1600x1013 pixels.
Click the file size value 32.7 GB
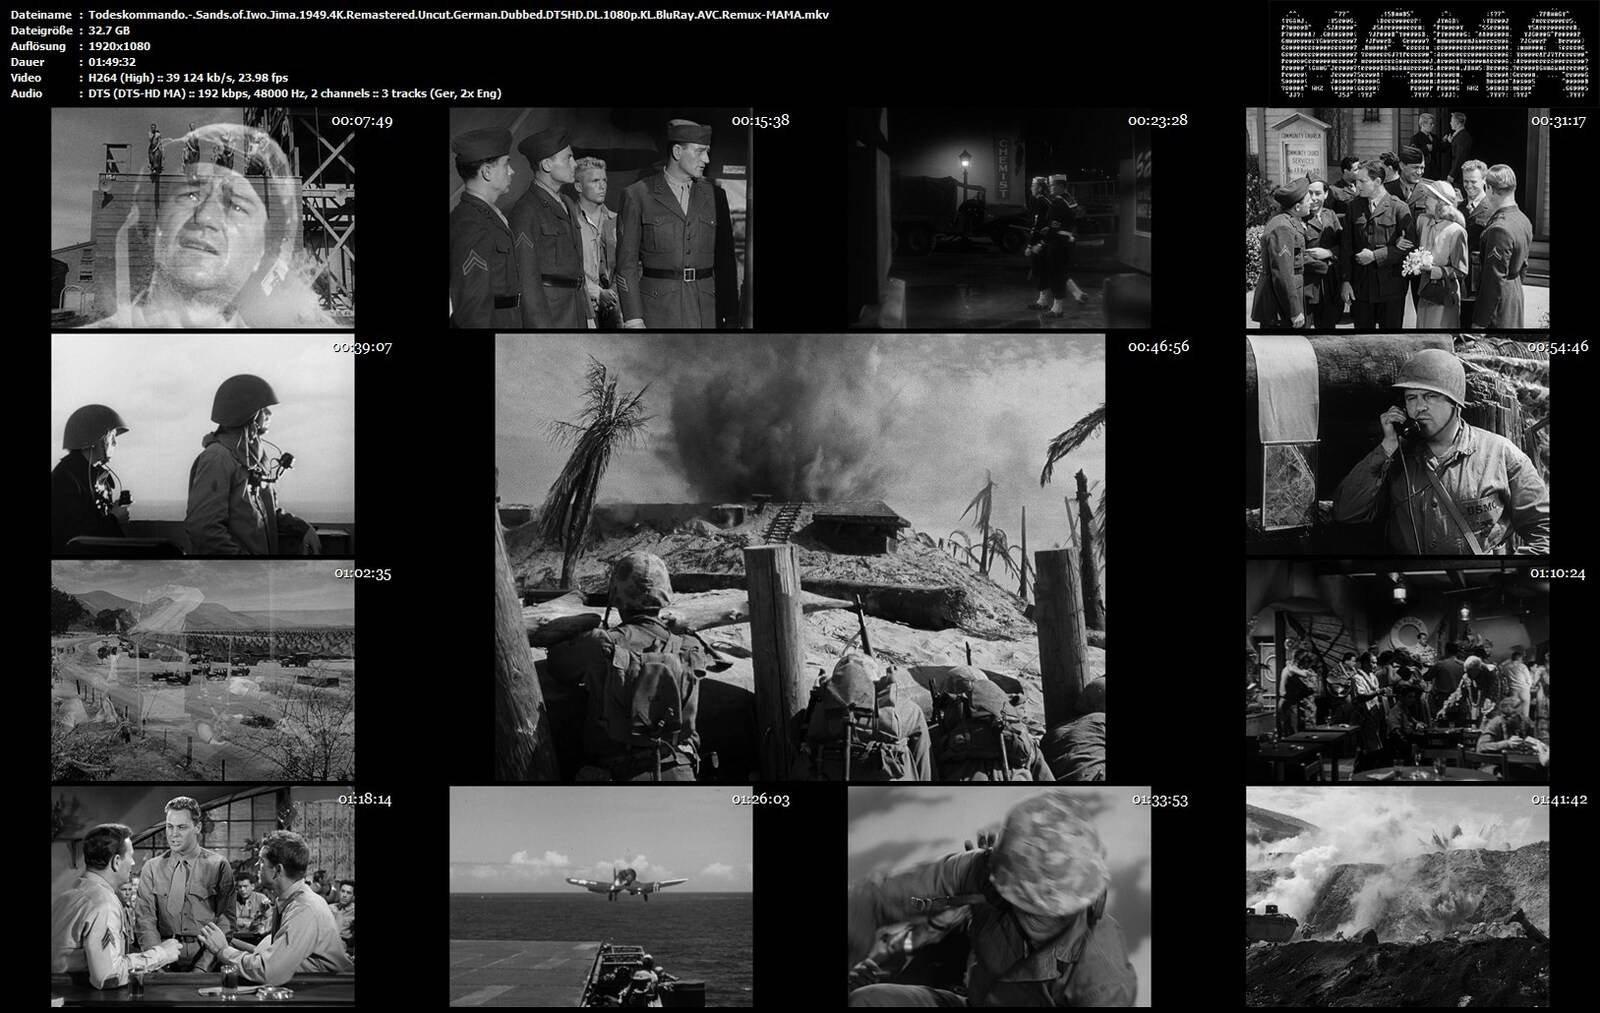[109, 31]
